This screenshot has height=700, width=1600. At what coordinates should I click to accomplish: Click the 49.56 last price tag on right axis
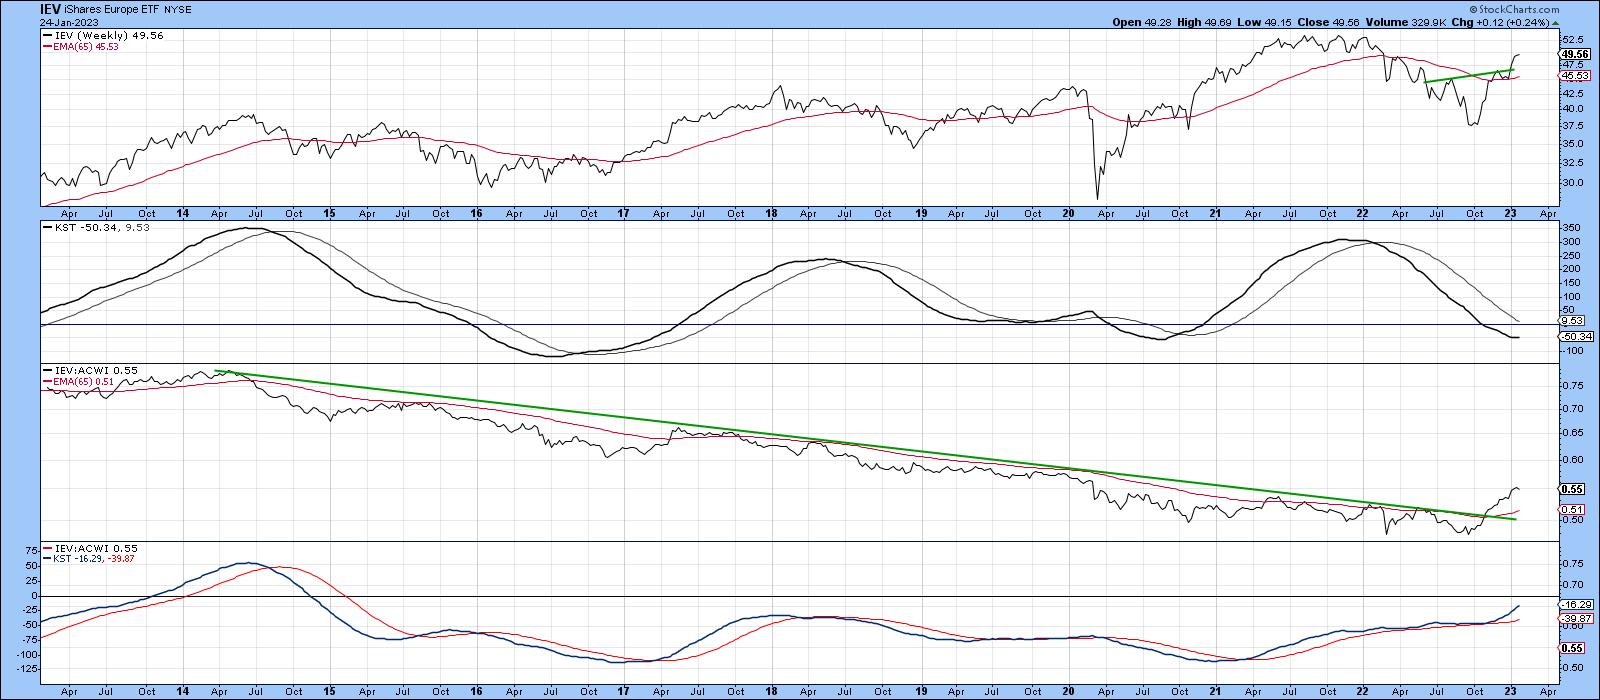[1574, 54]
